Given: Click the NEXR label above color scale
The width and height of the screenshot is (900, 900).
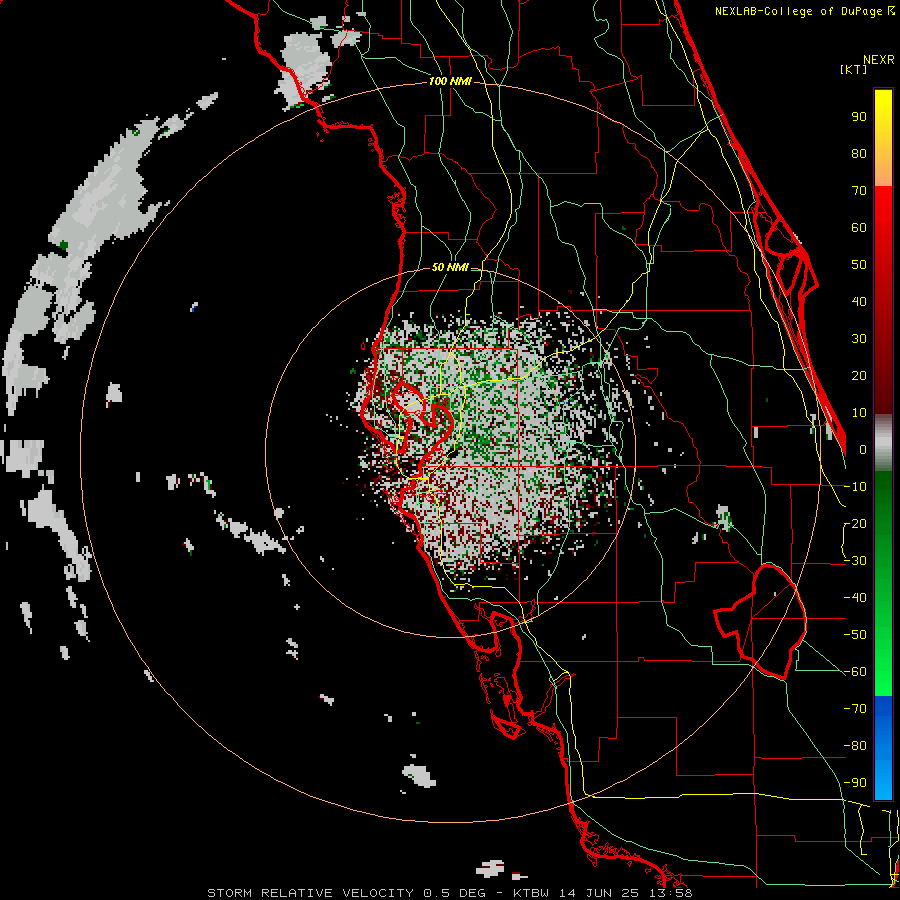Looking at the screenshot, I should click(879, 60).
